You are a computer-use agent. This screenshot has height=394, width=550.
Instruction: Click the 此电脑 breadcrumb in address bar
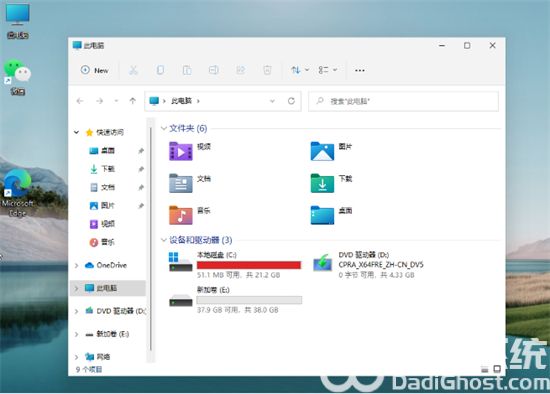(181, 101)
